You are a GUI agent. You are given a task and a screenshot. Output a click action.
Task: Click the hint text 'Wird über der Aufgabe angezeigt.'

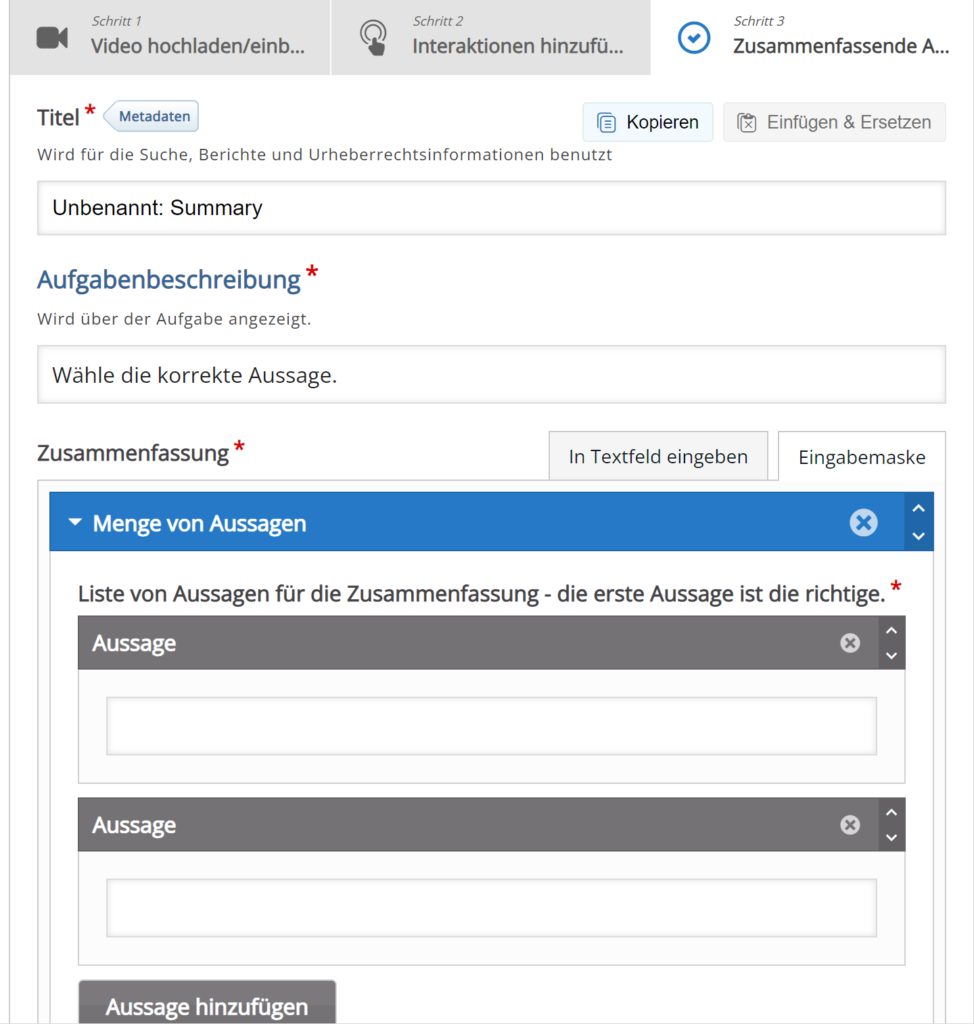click(174, 319)
